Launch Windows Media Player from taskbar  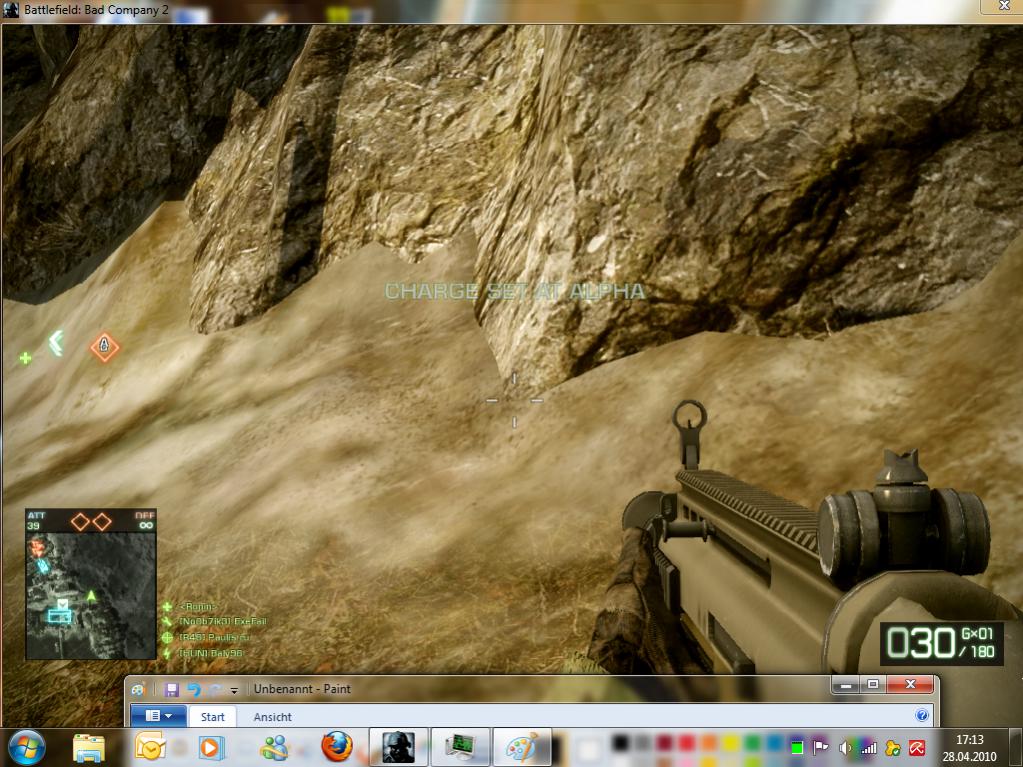(210, 747)
